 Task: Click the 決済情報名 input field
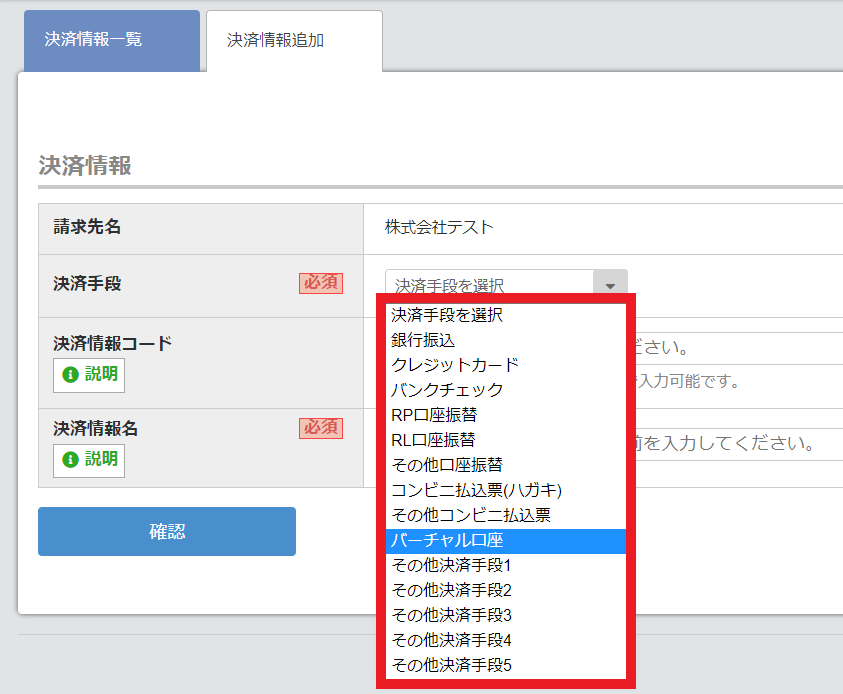(735, 443)
